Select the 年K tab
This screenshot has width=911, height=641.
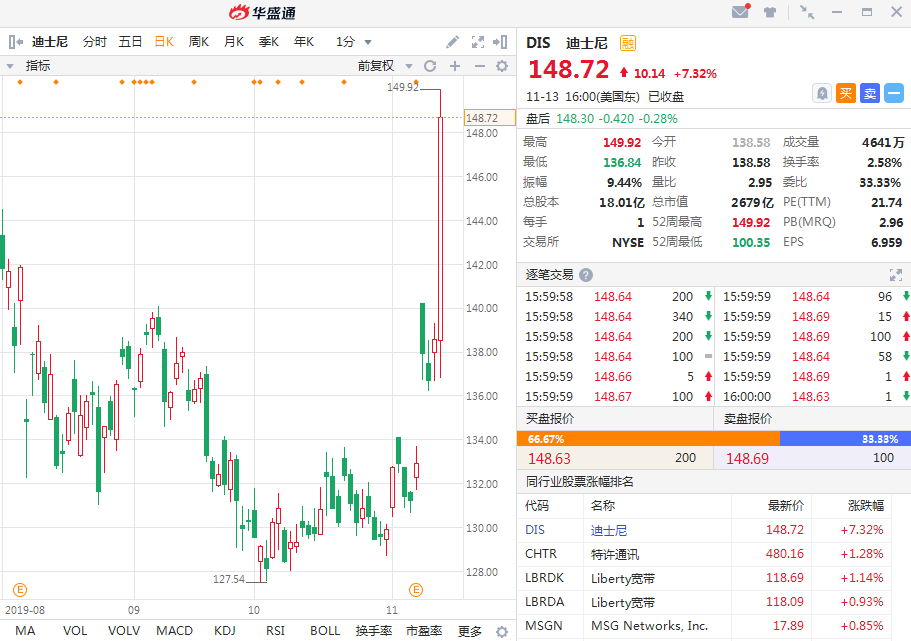point(304,42)
